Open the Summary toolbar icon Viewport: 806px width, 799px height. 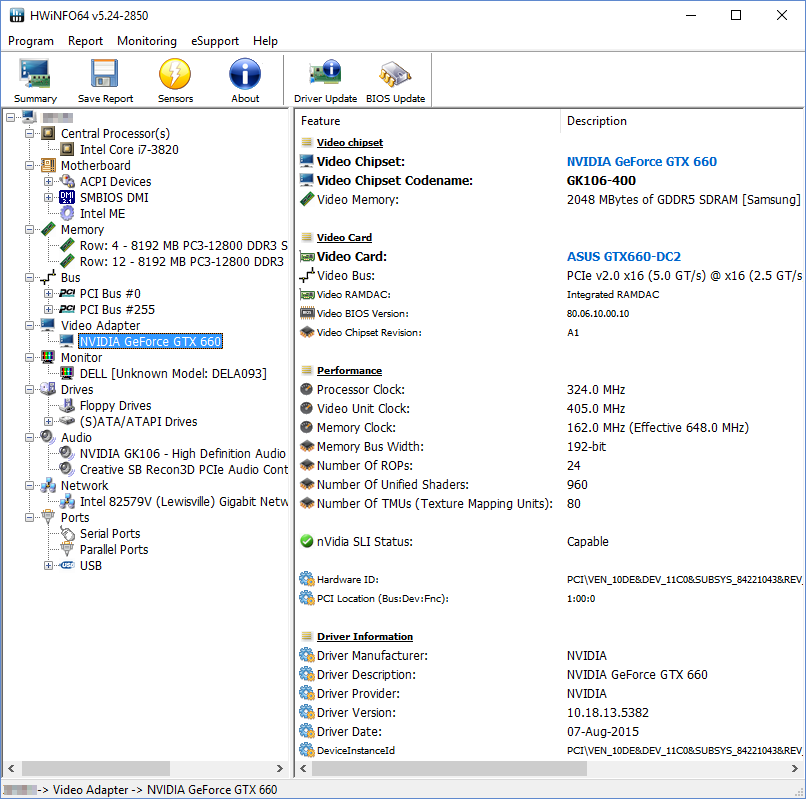click(x=35, y=81)
